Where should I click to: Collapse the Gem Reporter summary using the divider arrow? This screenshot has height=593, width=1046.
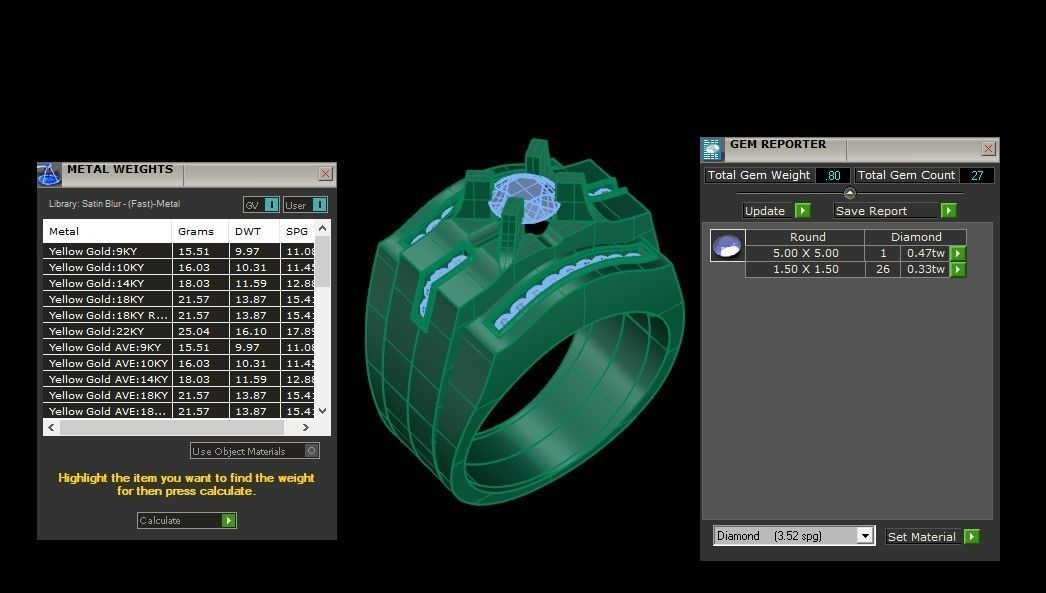849,193
